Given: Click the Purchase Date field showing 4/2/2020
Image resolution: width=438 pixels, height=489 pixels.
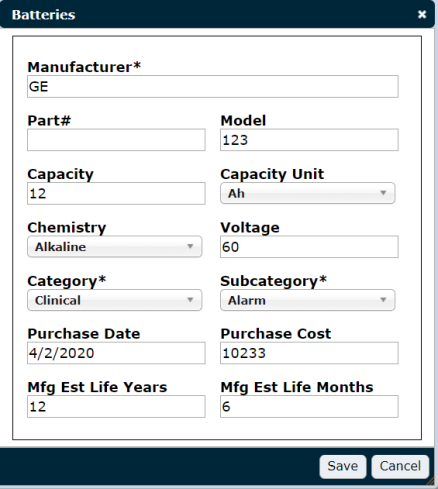Looking at the screenshot, I should (x=116, y=353).
